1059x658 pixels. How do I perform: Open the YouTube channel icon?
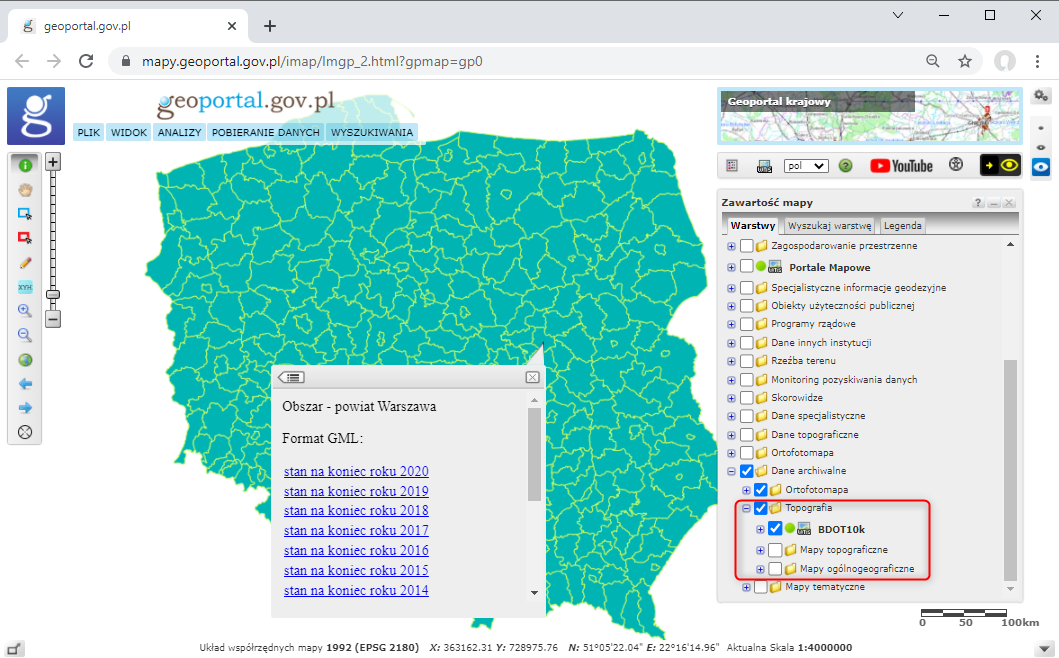(x=901, y=166)
